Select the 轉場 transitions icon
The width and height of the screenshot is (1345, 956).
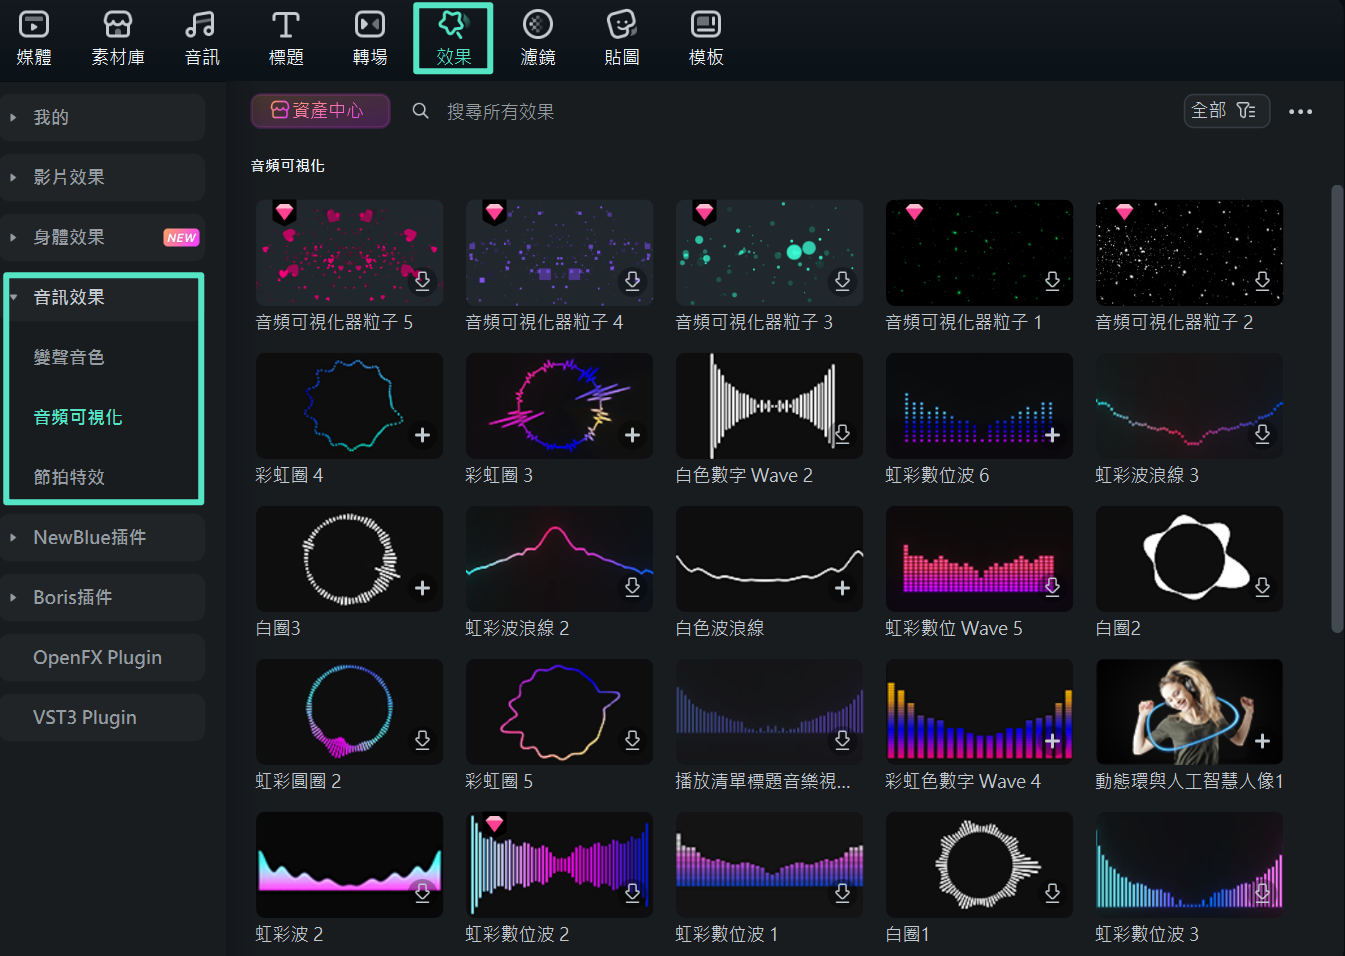[369, 38]
